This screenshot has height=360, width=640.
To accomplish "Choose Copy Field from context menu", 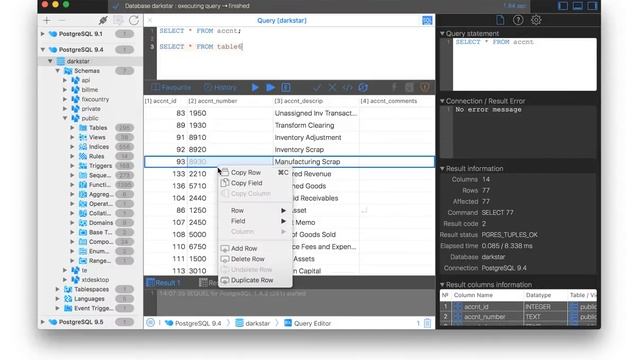I will (255, 183).
